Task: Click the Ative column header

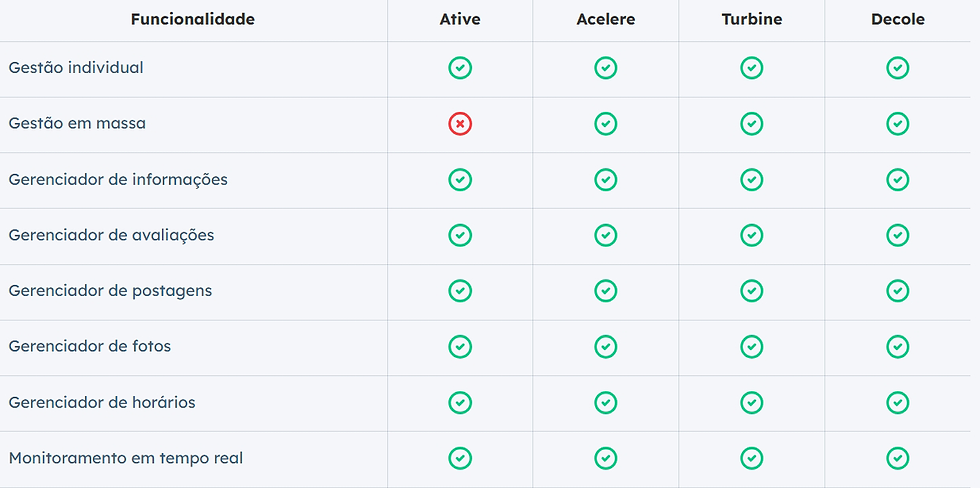Action: click(x=460, y=19)
